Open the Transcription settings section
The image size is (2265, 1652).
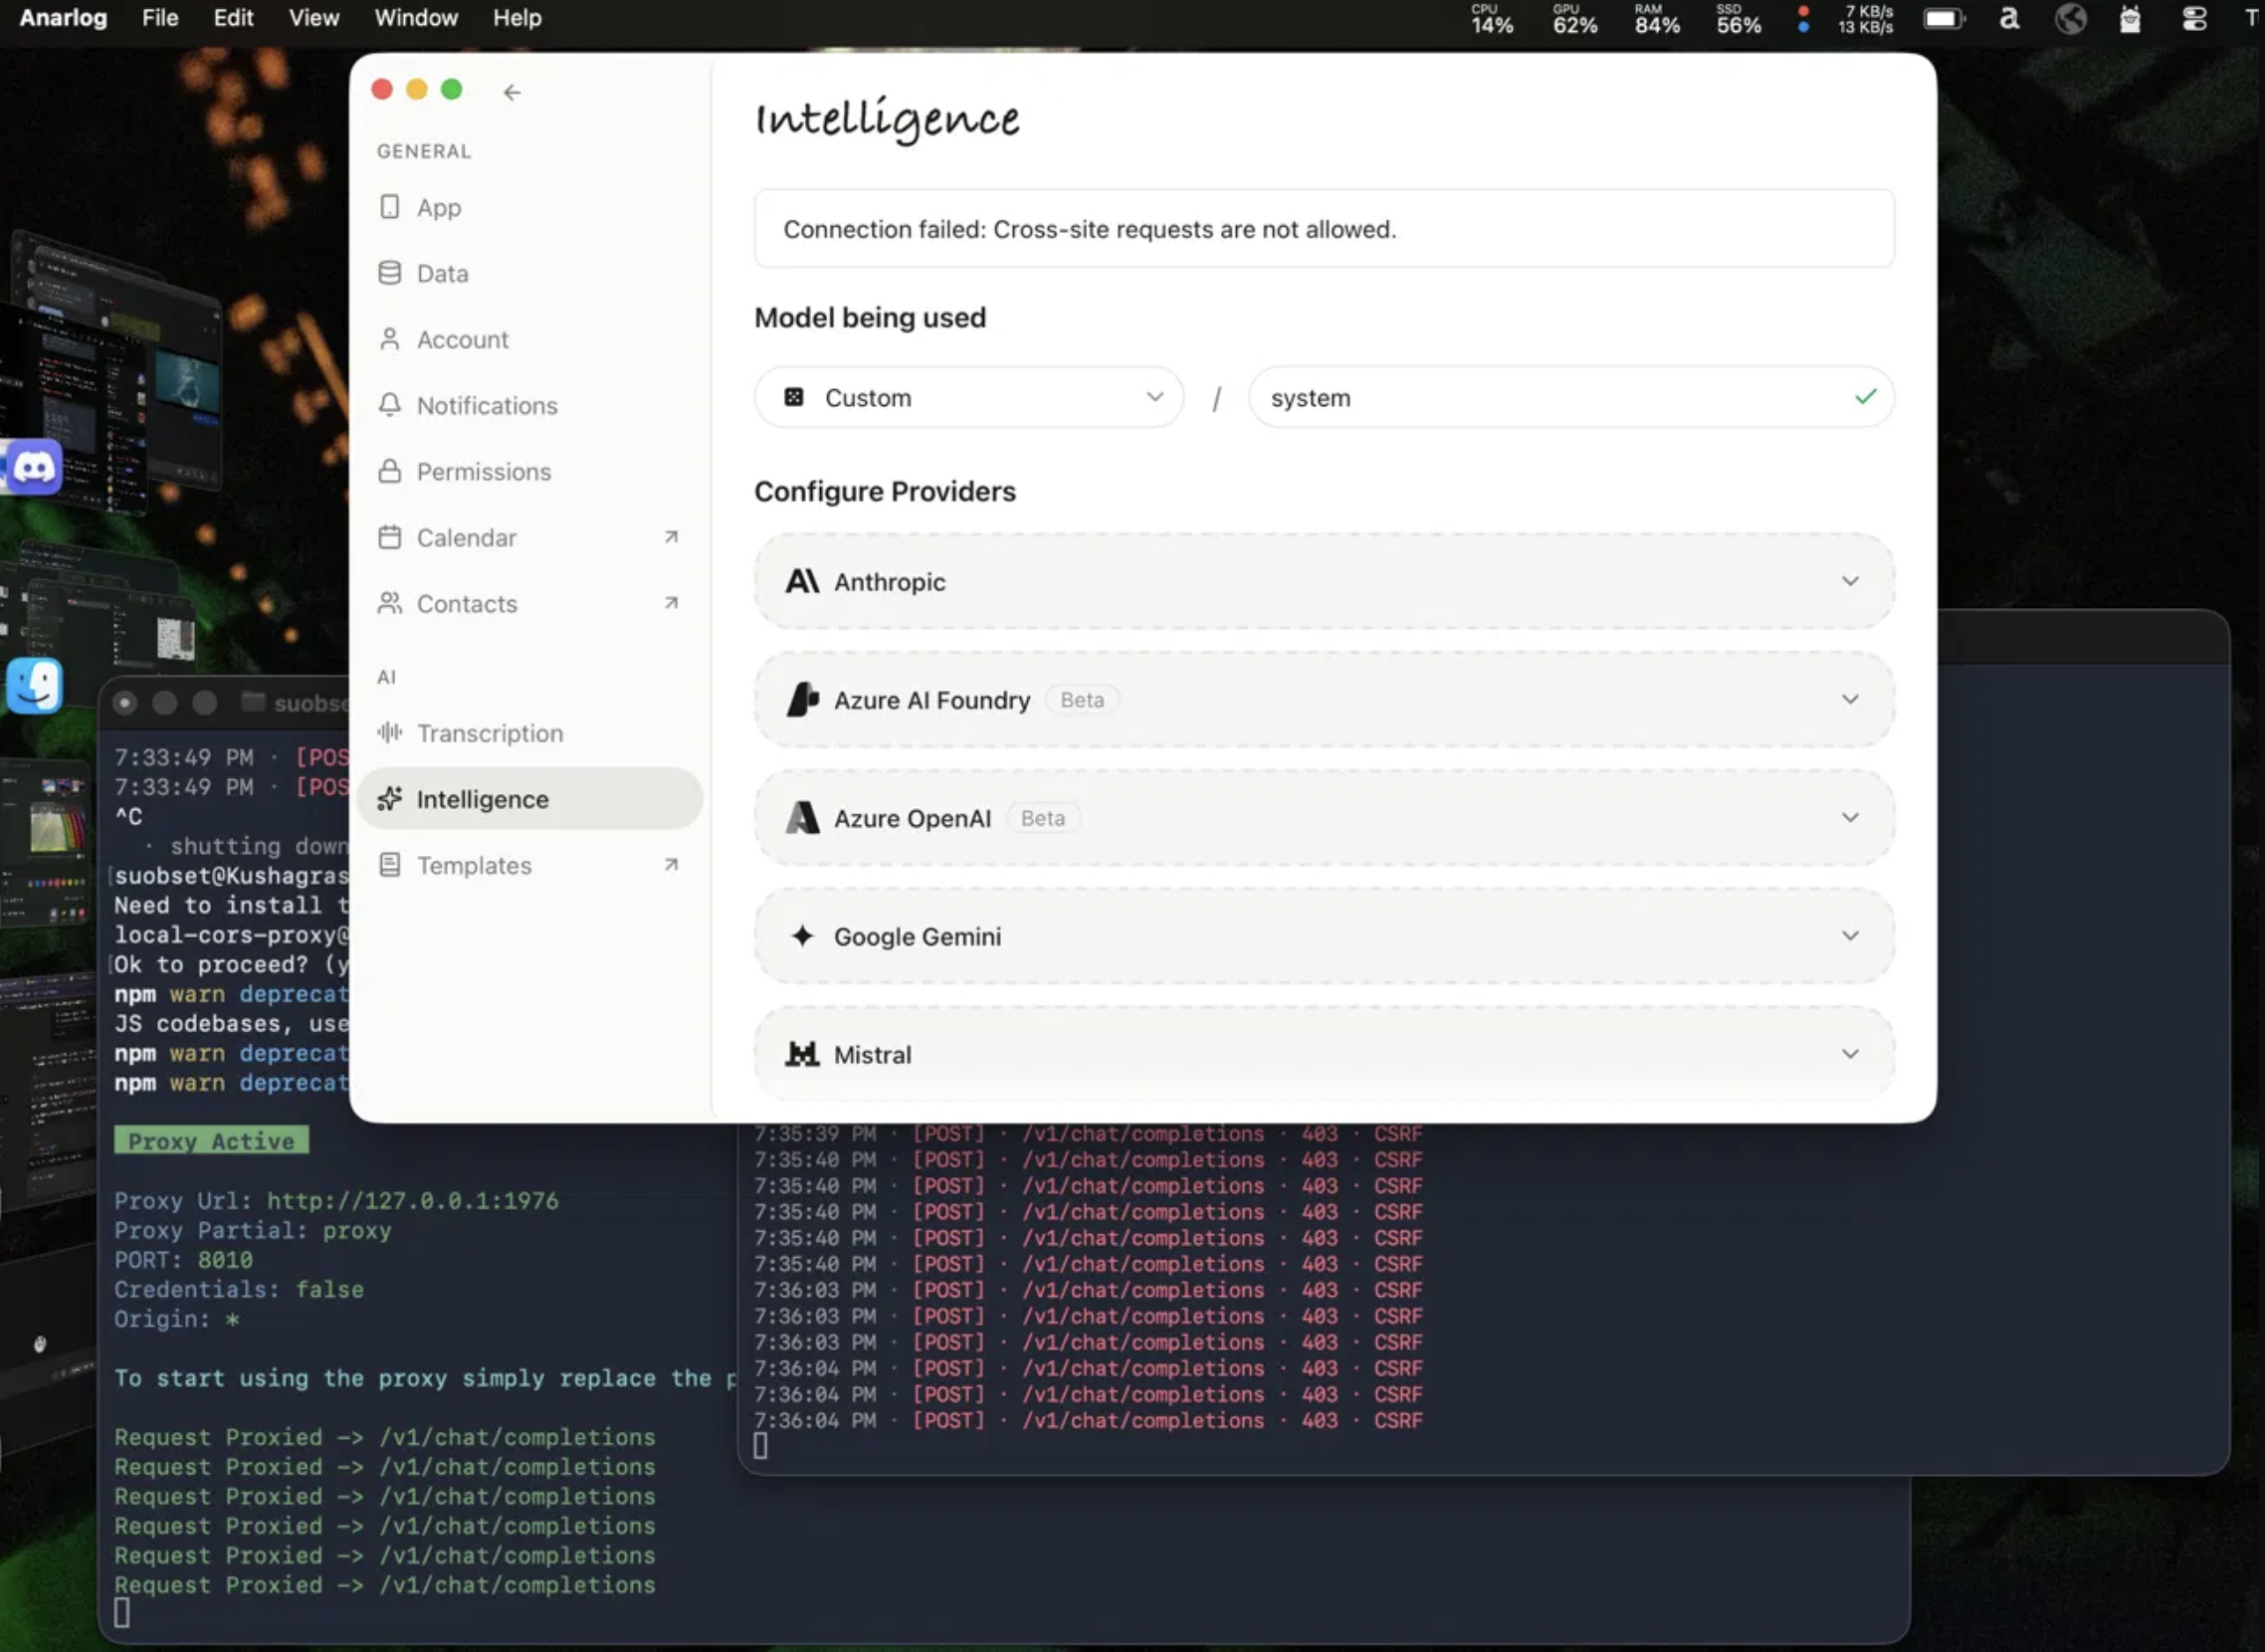point(530,733)
